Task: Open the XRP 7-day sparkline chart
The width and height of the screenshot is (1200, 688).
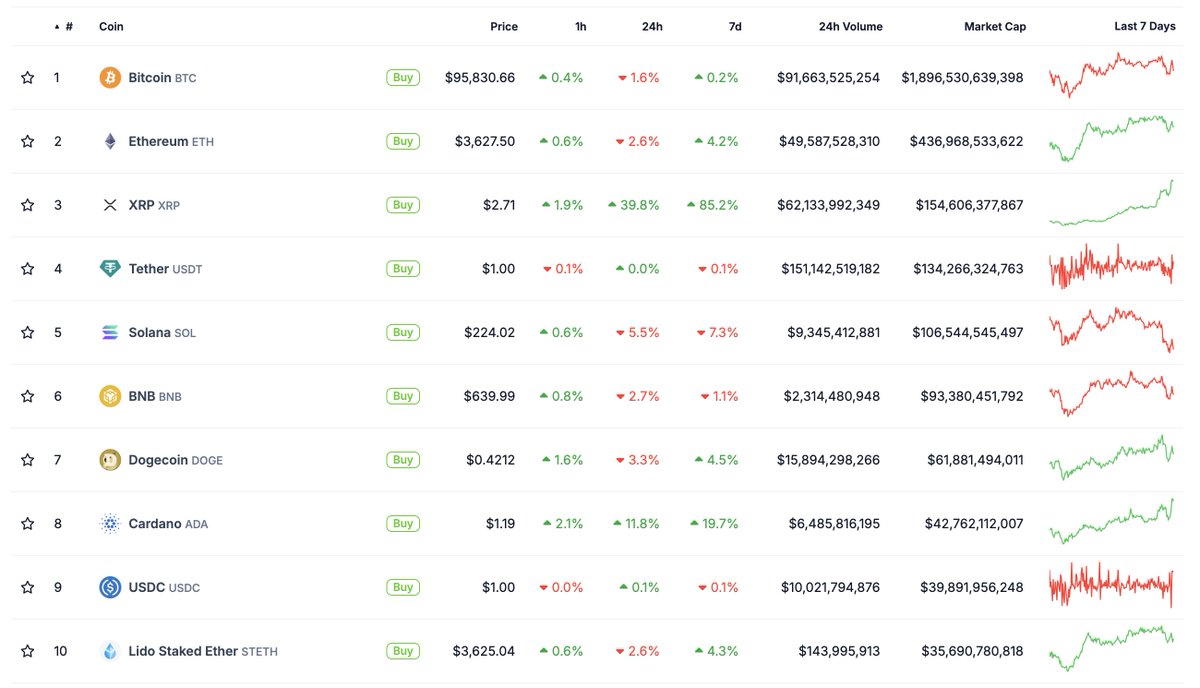Action: [1112, 203]
